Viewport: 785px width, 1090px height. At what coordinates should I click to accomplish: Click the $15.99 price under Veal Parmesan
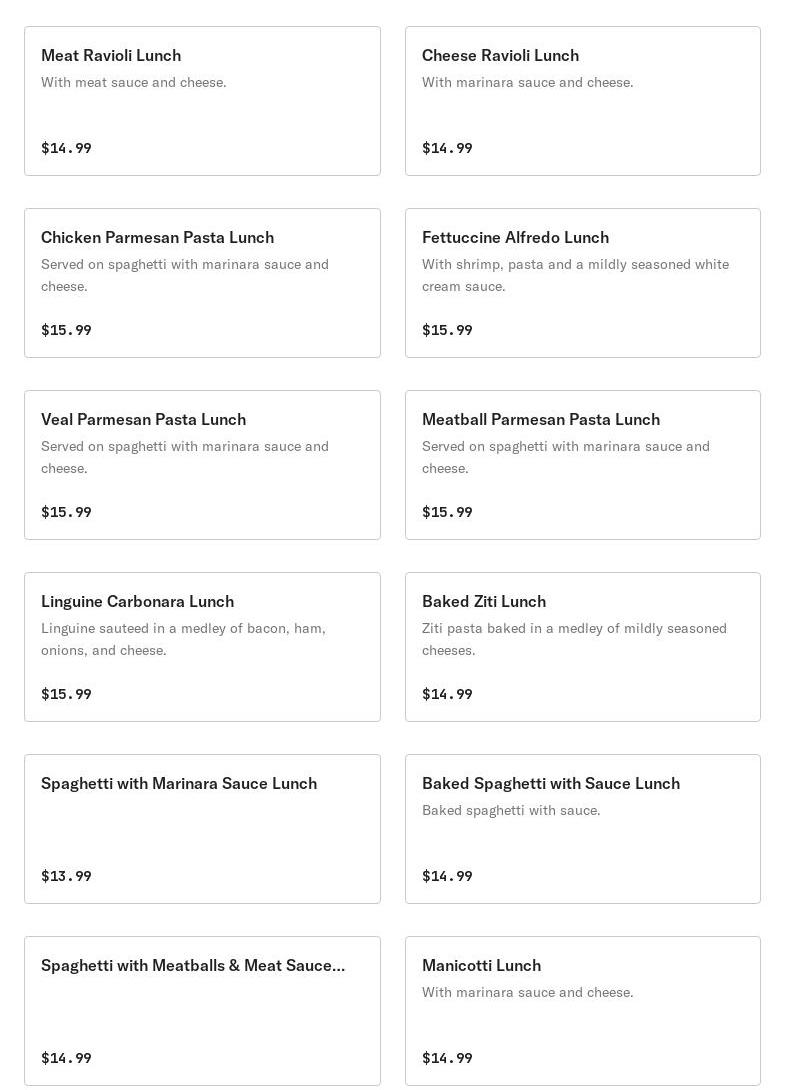[66, 512]
